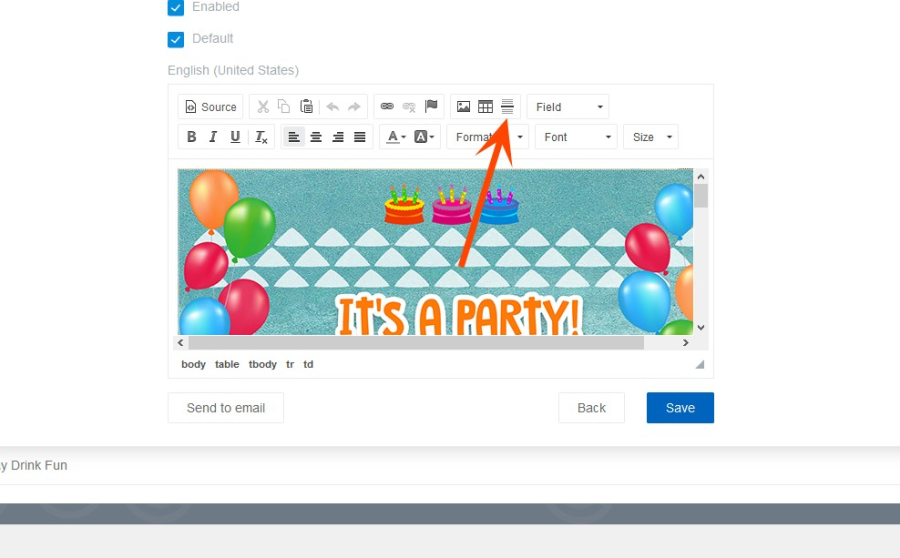The image size is (900, 558).
Task: Save the email template
Action: [x=680, y=408]
